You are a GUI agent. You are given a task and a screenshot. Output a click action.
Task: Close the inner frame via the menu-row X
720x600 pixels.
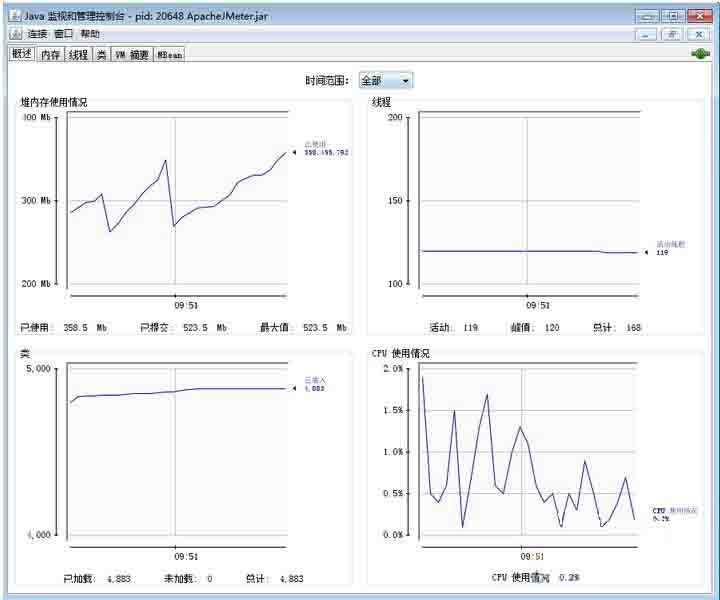click(x=699, y=34)
